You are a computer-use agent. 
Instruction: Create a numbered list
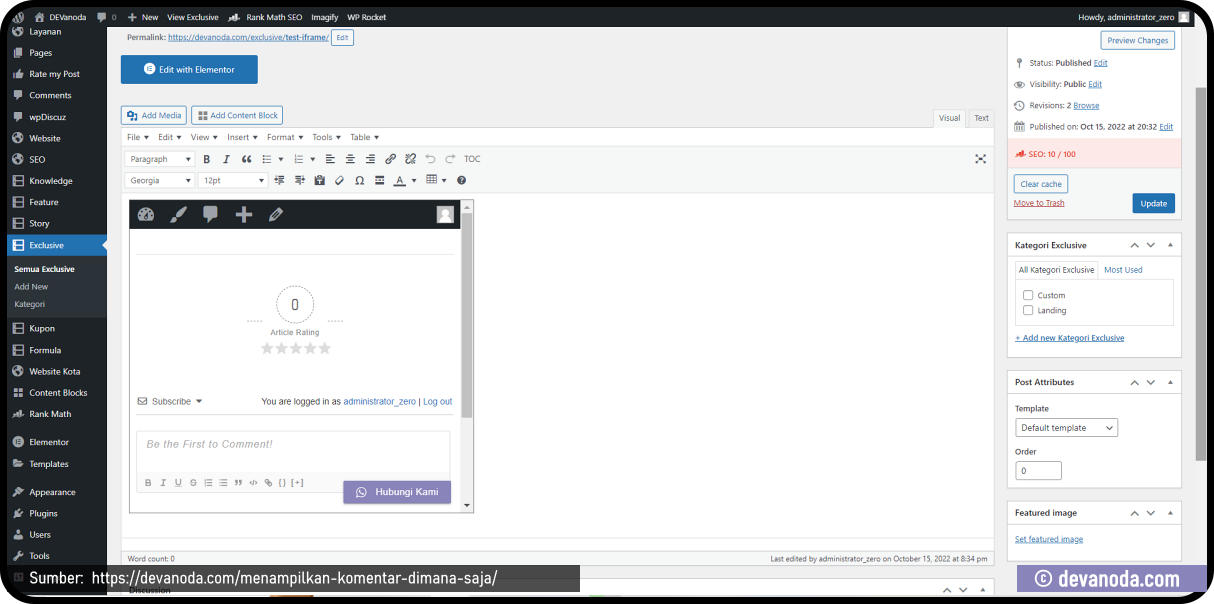click(x=298, y=159)
